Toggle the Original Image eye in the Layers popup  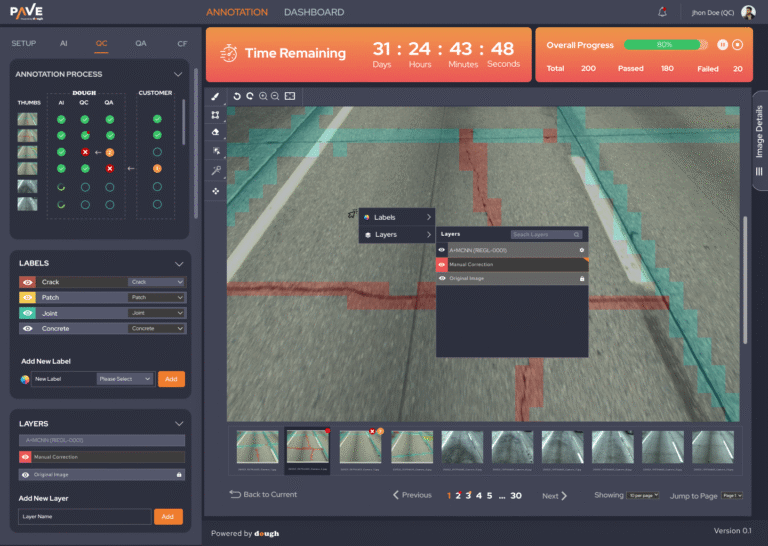click(442, 278)
